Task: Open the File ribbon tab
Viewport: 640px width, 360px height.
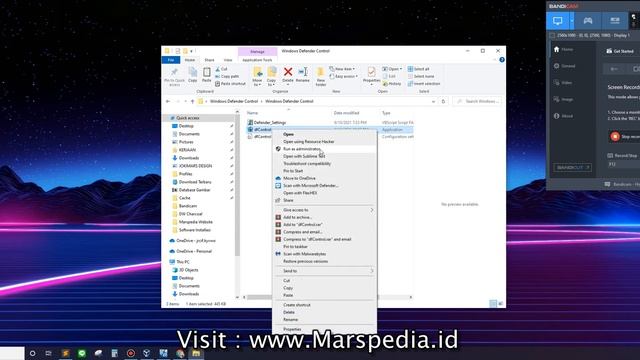Action: [x=171, y=60]
